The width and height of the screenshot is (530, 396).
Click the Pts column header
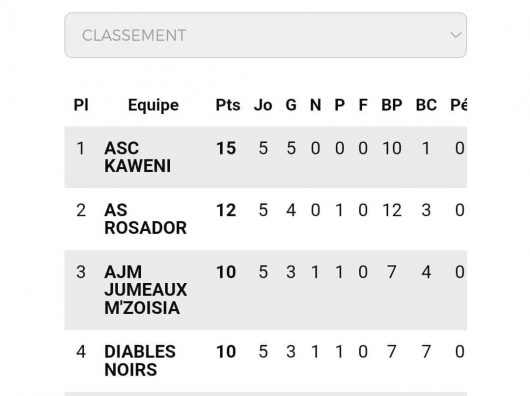point(228,105)
